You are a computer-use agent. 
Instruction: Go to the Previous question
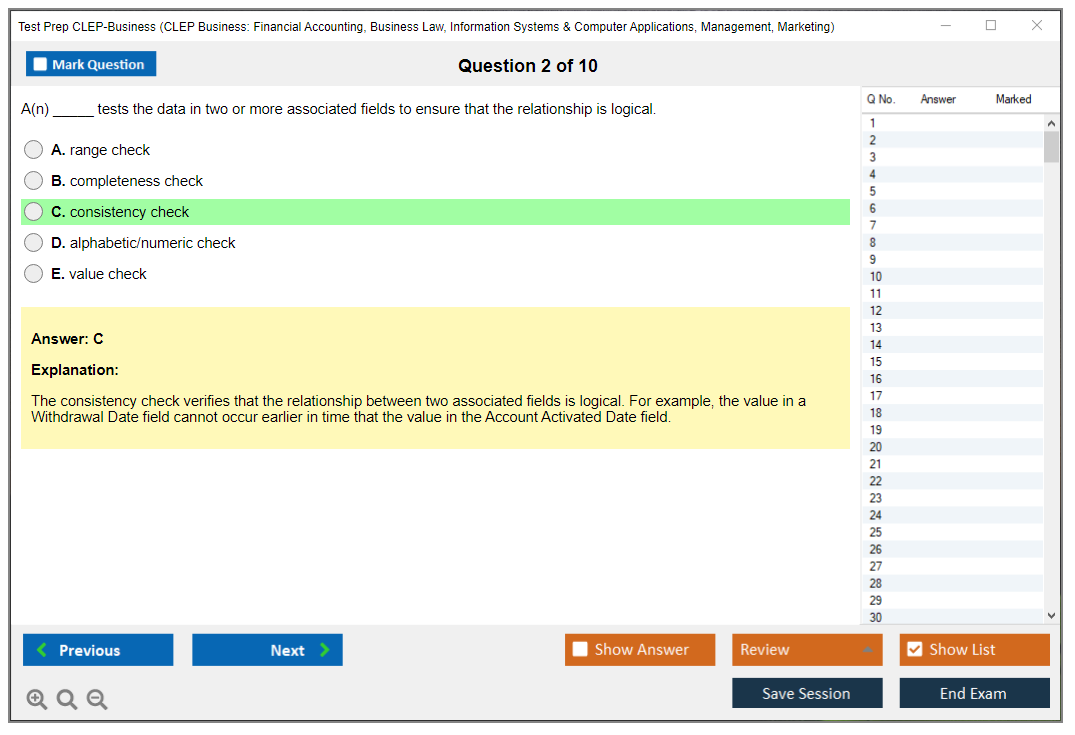click(x=98, y=650)
